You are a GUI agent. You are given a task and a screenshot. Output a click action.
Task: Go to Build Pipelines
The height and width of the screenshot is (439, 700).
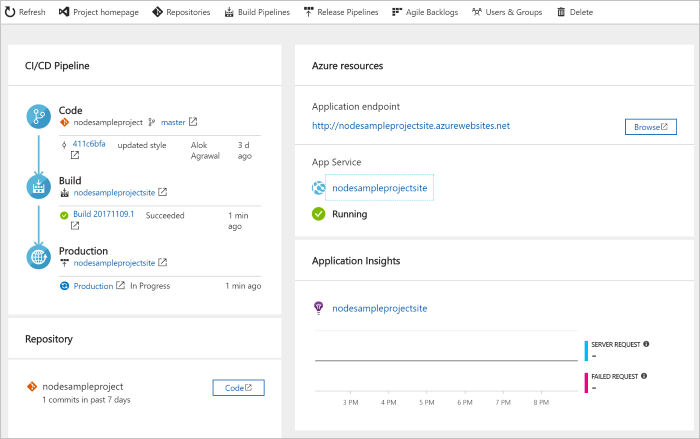click(257, 12)
